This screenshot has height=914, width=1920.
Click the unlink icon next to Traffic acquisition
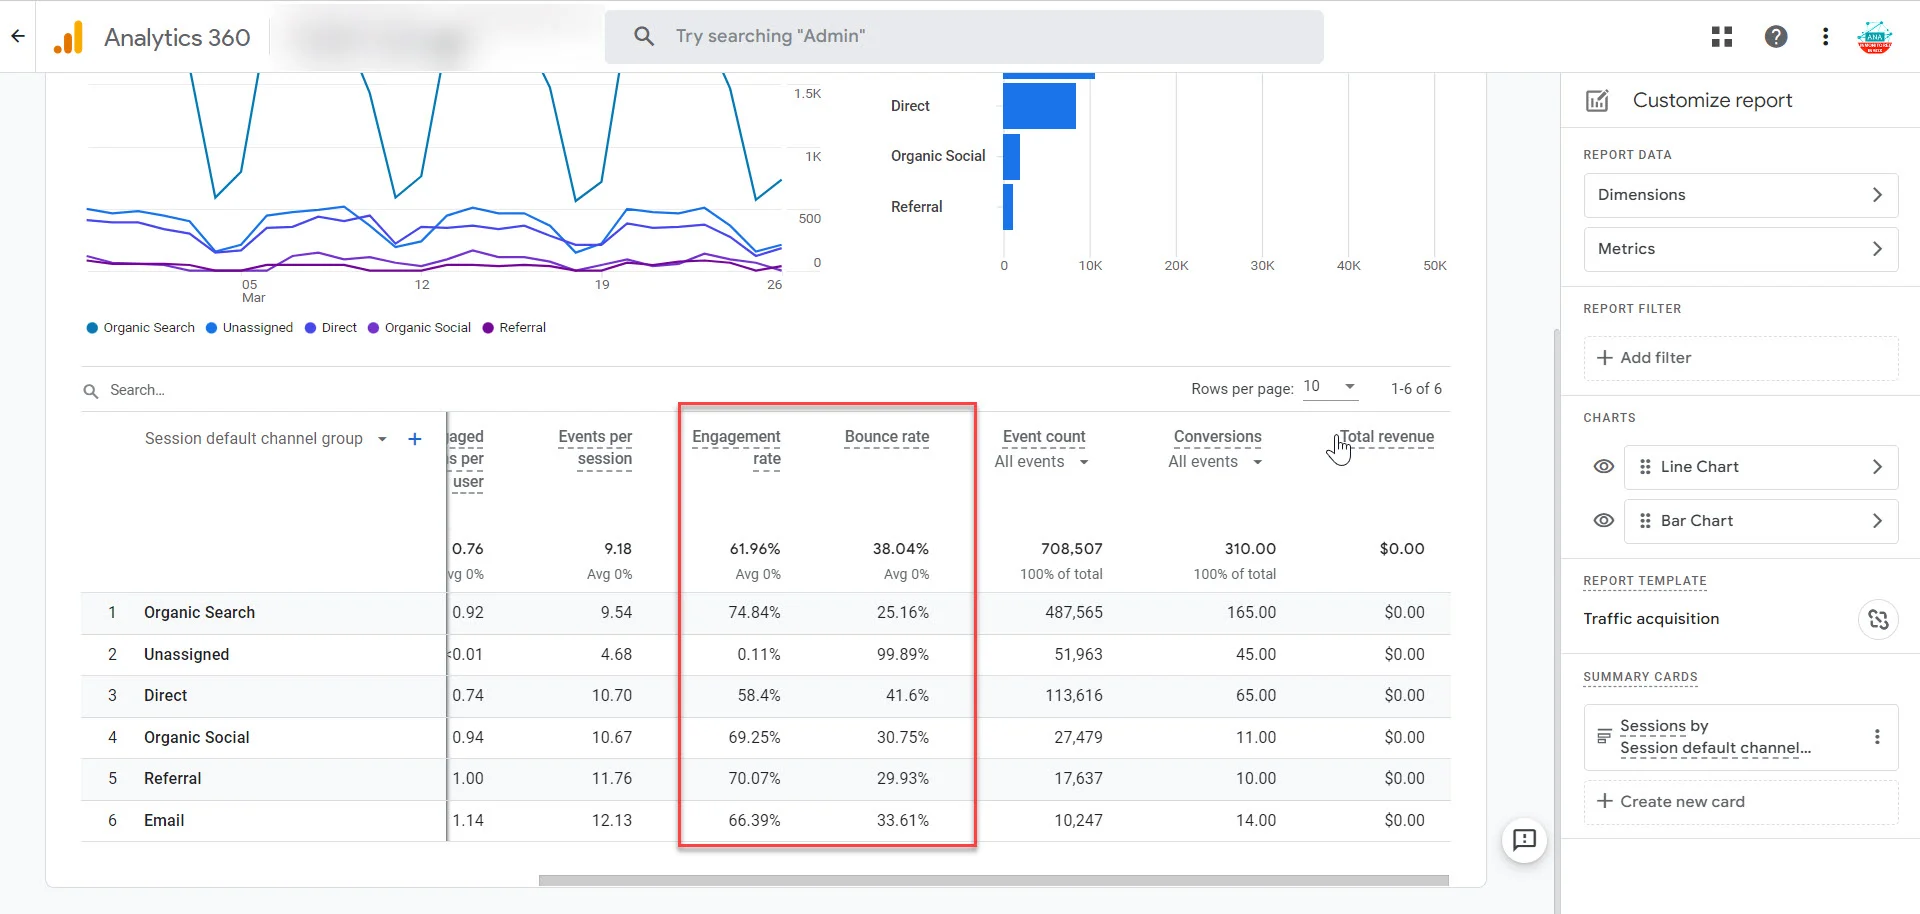(1878, 620)
